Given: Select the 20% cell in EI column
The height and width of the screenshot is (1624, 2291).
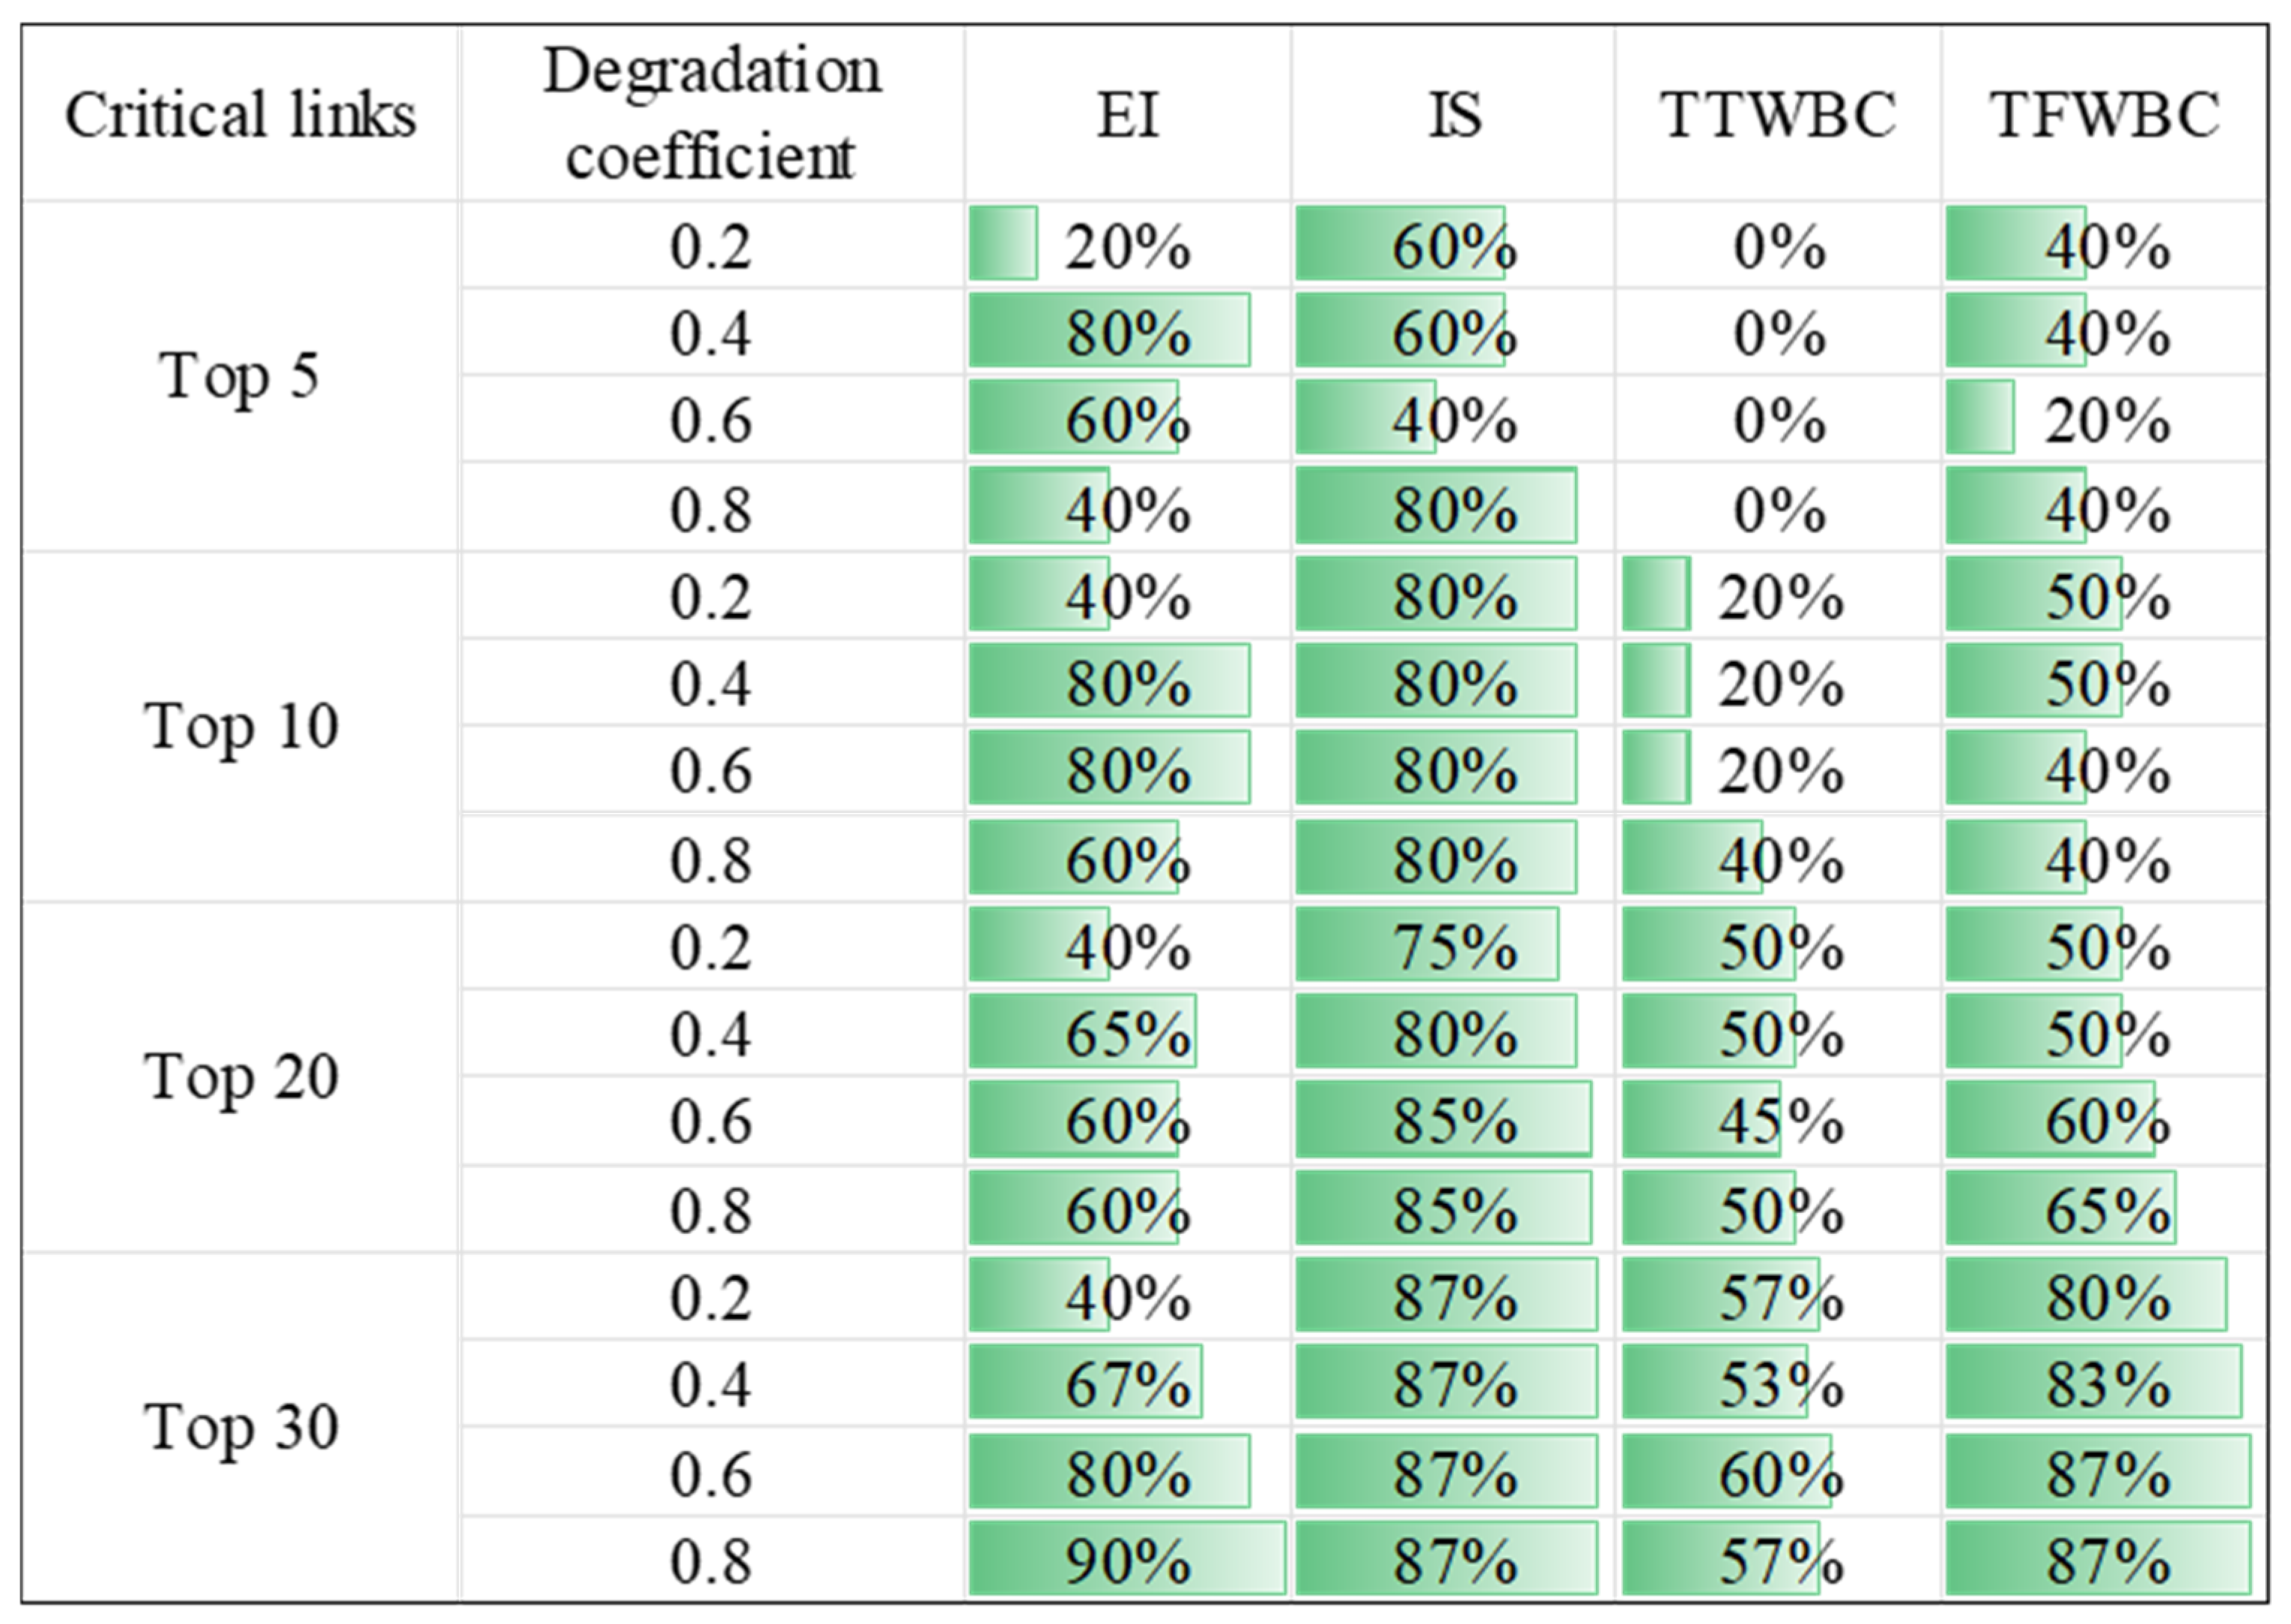Looking at the screenshot, I should click(x=1127, y=246).
